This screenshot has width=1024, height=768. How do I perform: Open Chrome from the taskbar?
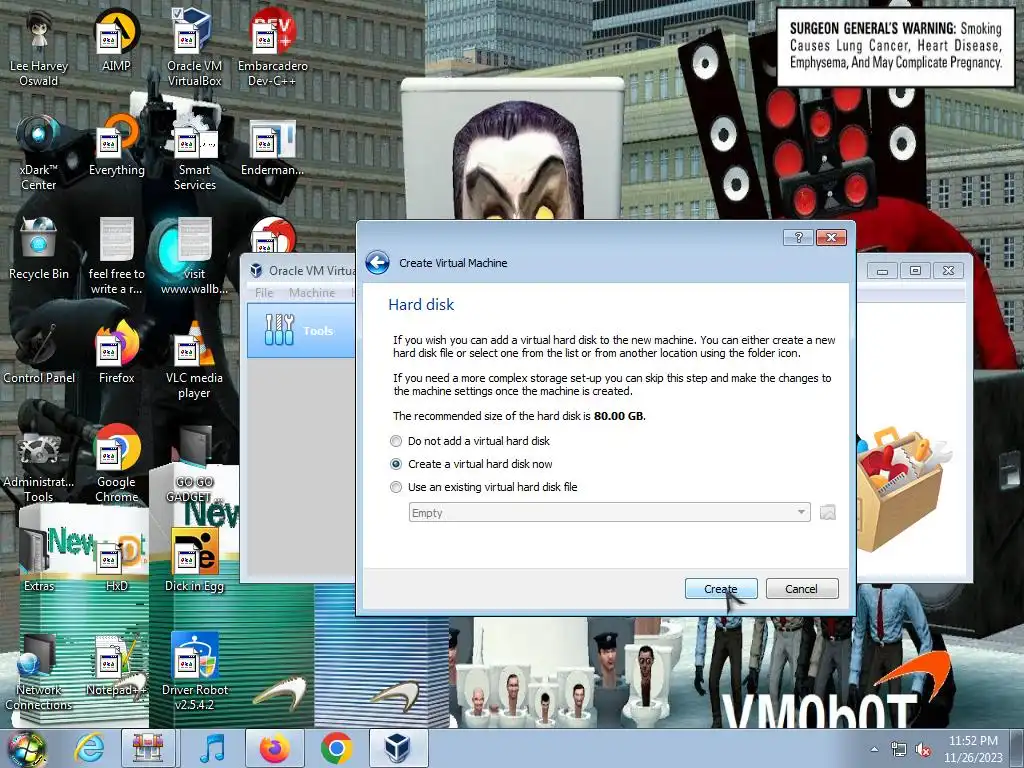pyautogui.click(x=336, y=749)
